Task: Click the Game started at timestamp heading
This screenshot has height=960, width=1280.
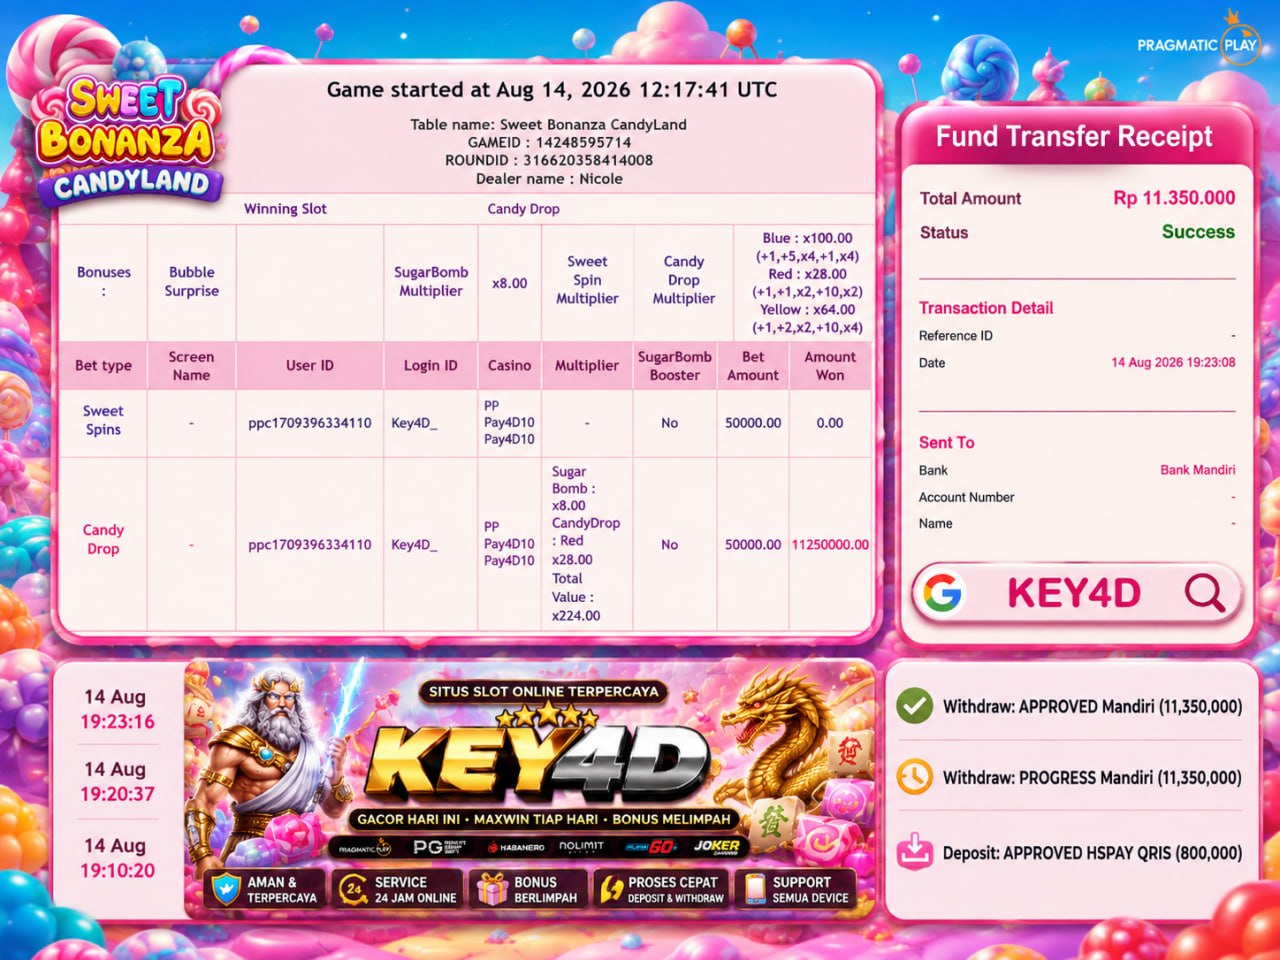Action: [x=551, y=89]
